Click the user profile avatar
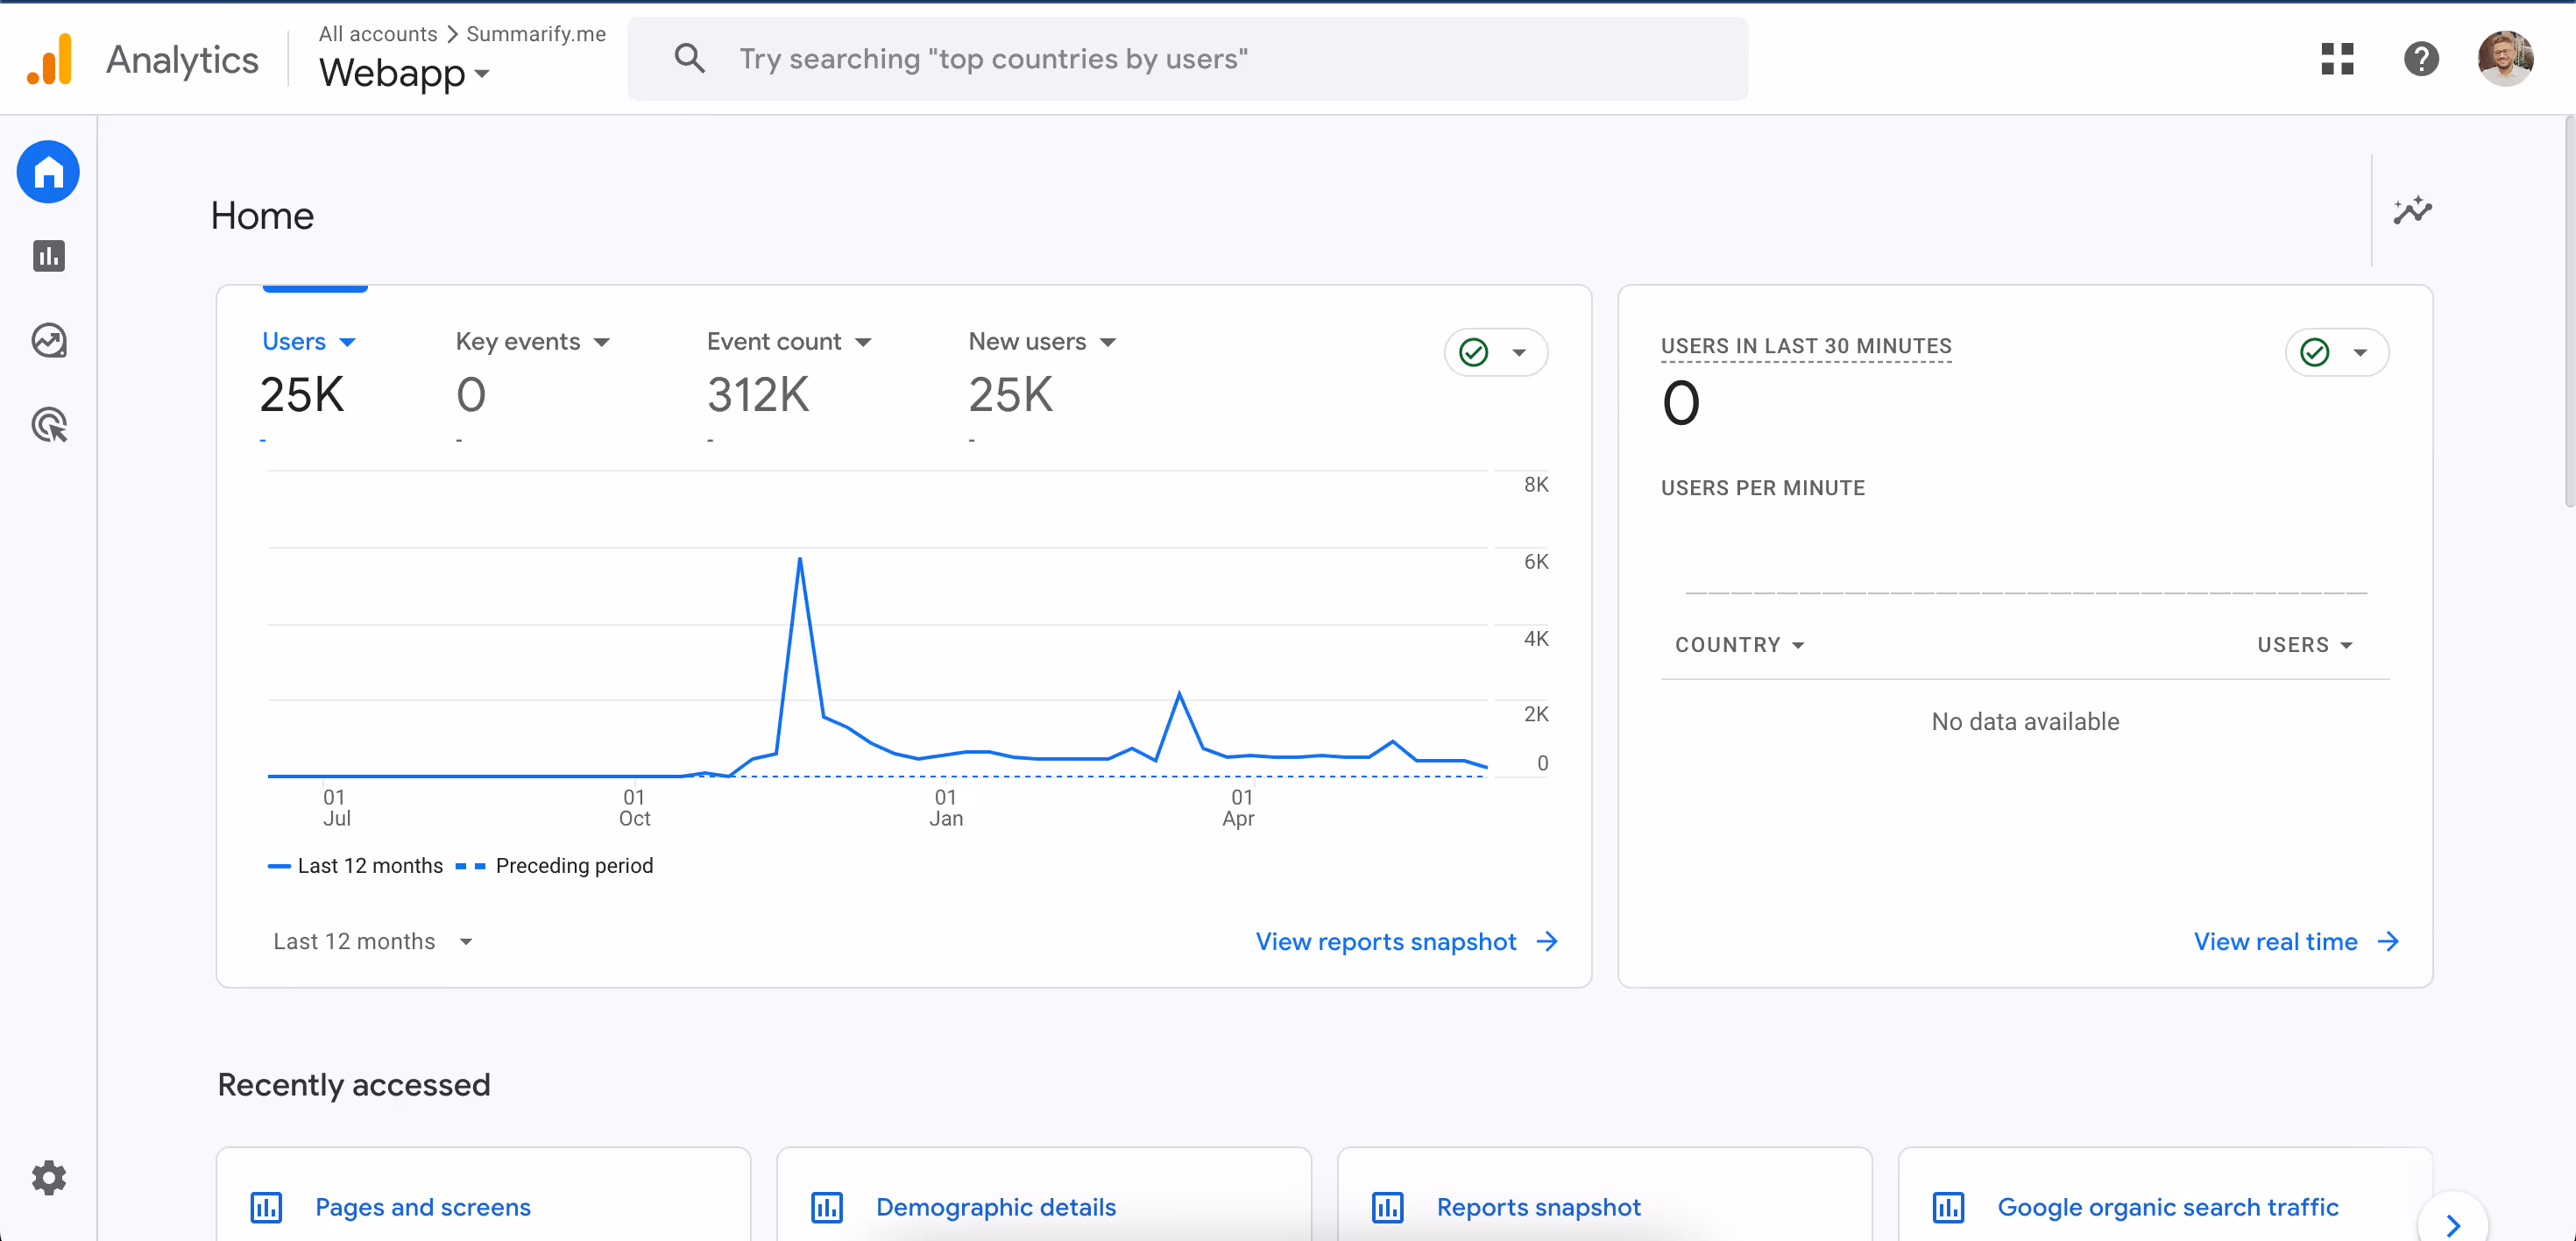2576x1241 pixels. [x=2504, y=59]
